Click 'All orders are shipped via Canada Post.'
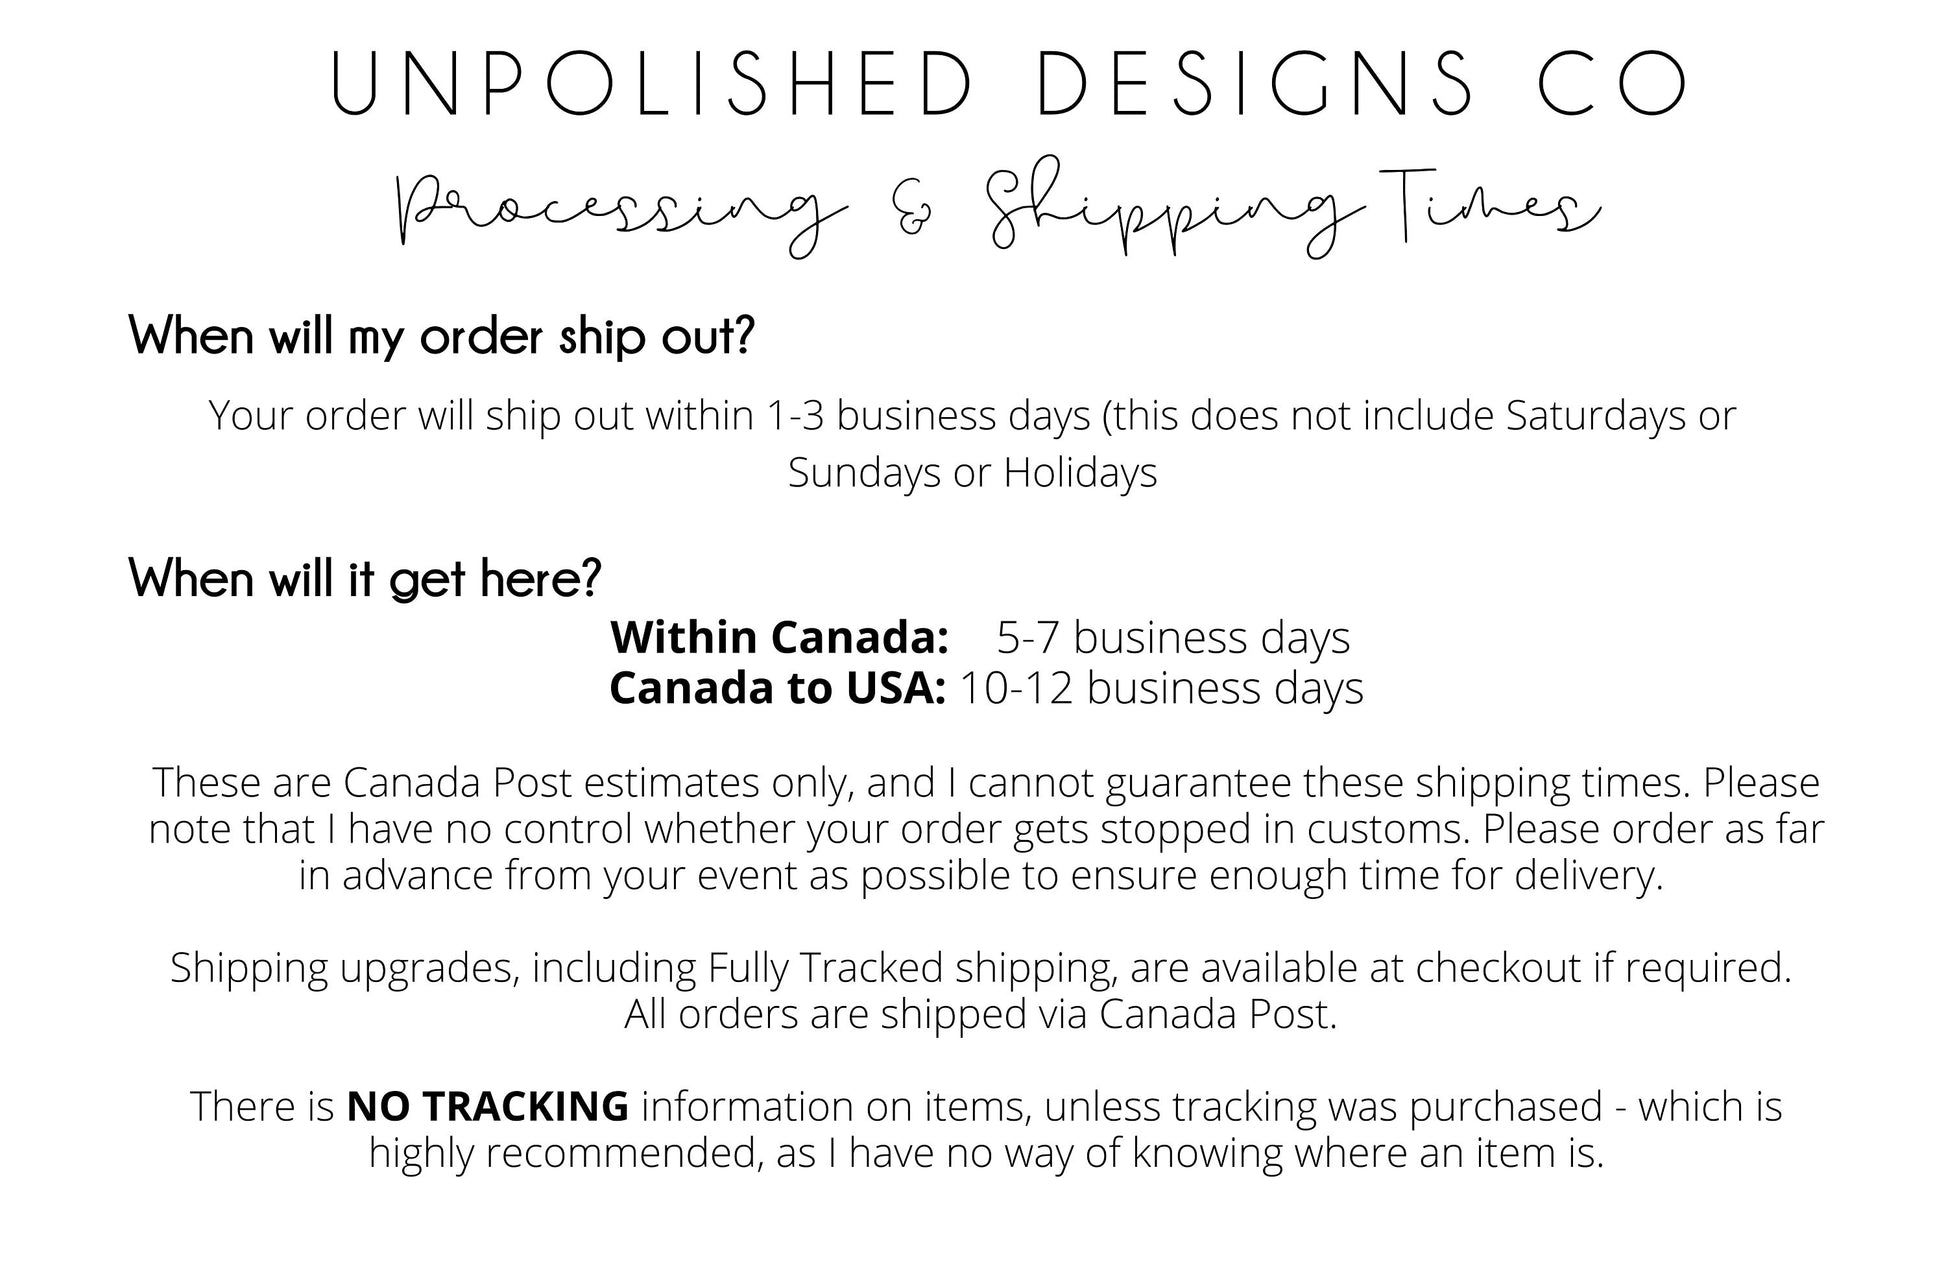 click(x=980, y=1014)
